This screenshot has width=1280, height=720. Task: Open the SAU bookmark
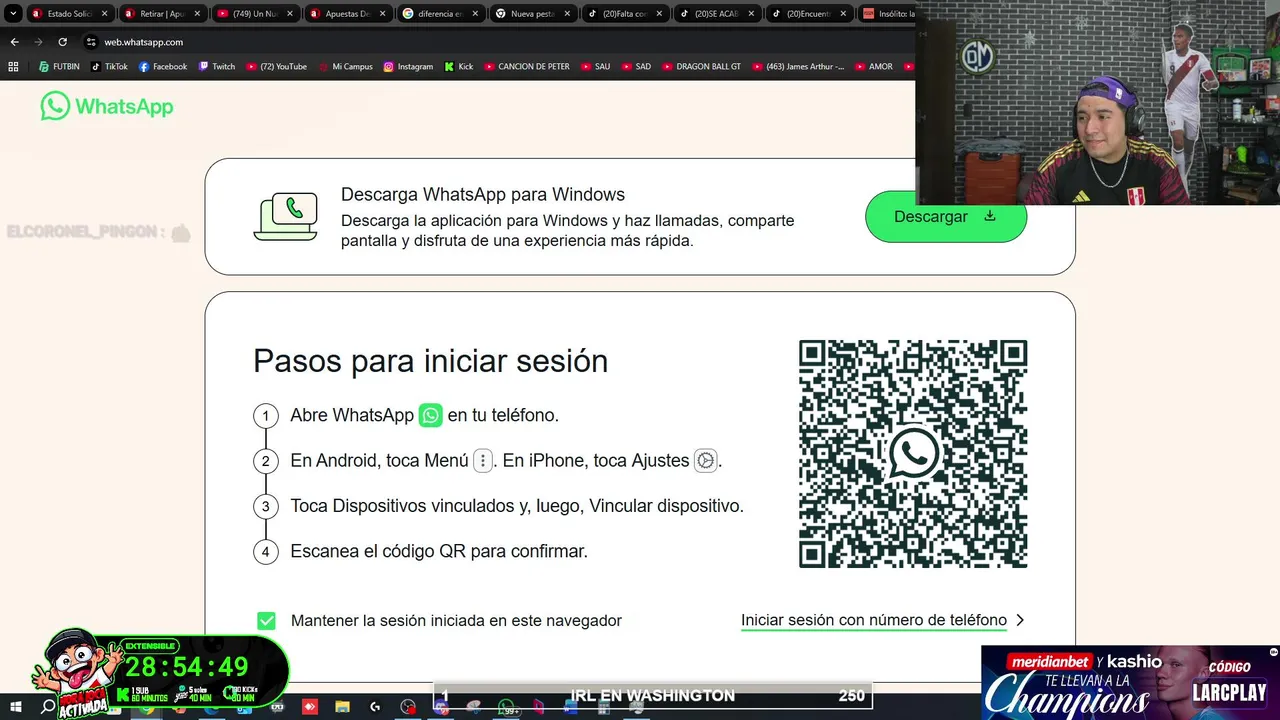tap(595, 67)
